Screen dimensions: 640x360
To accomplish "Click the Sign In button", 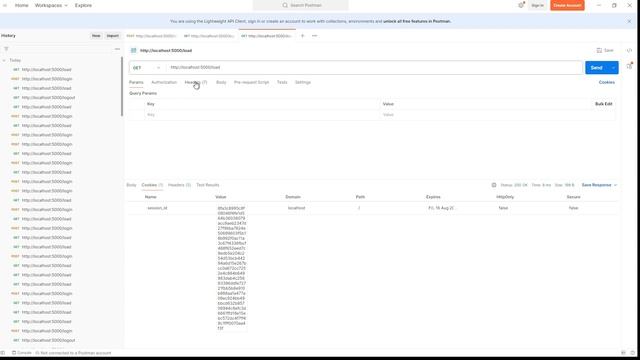I will (537, 5).
